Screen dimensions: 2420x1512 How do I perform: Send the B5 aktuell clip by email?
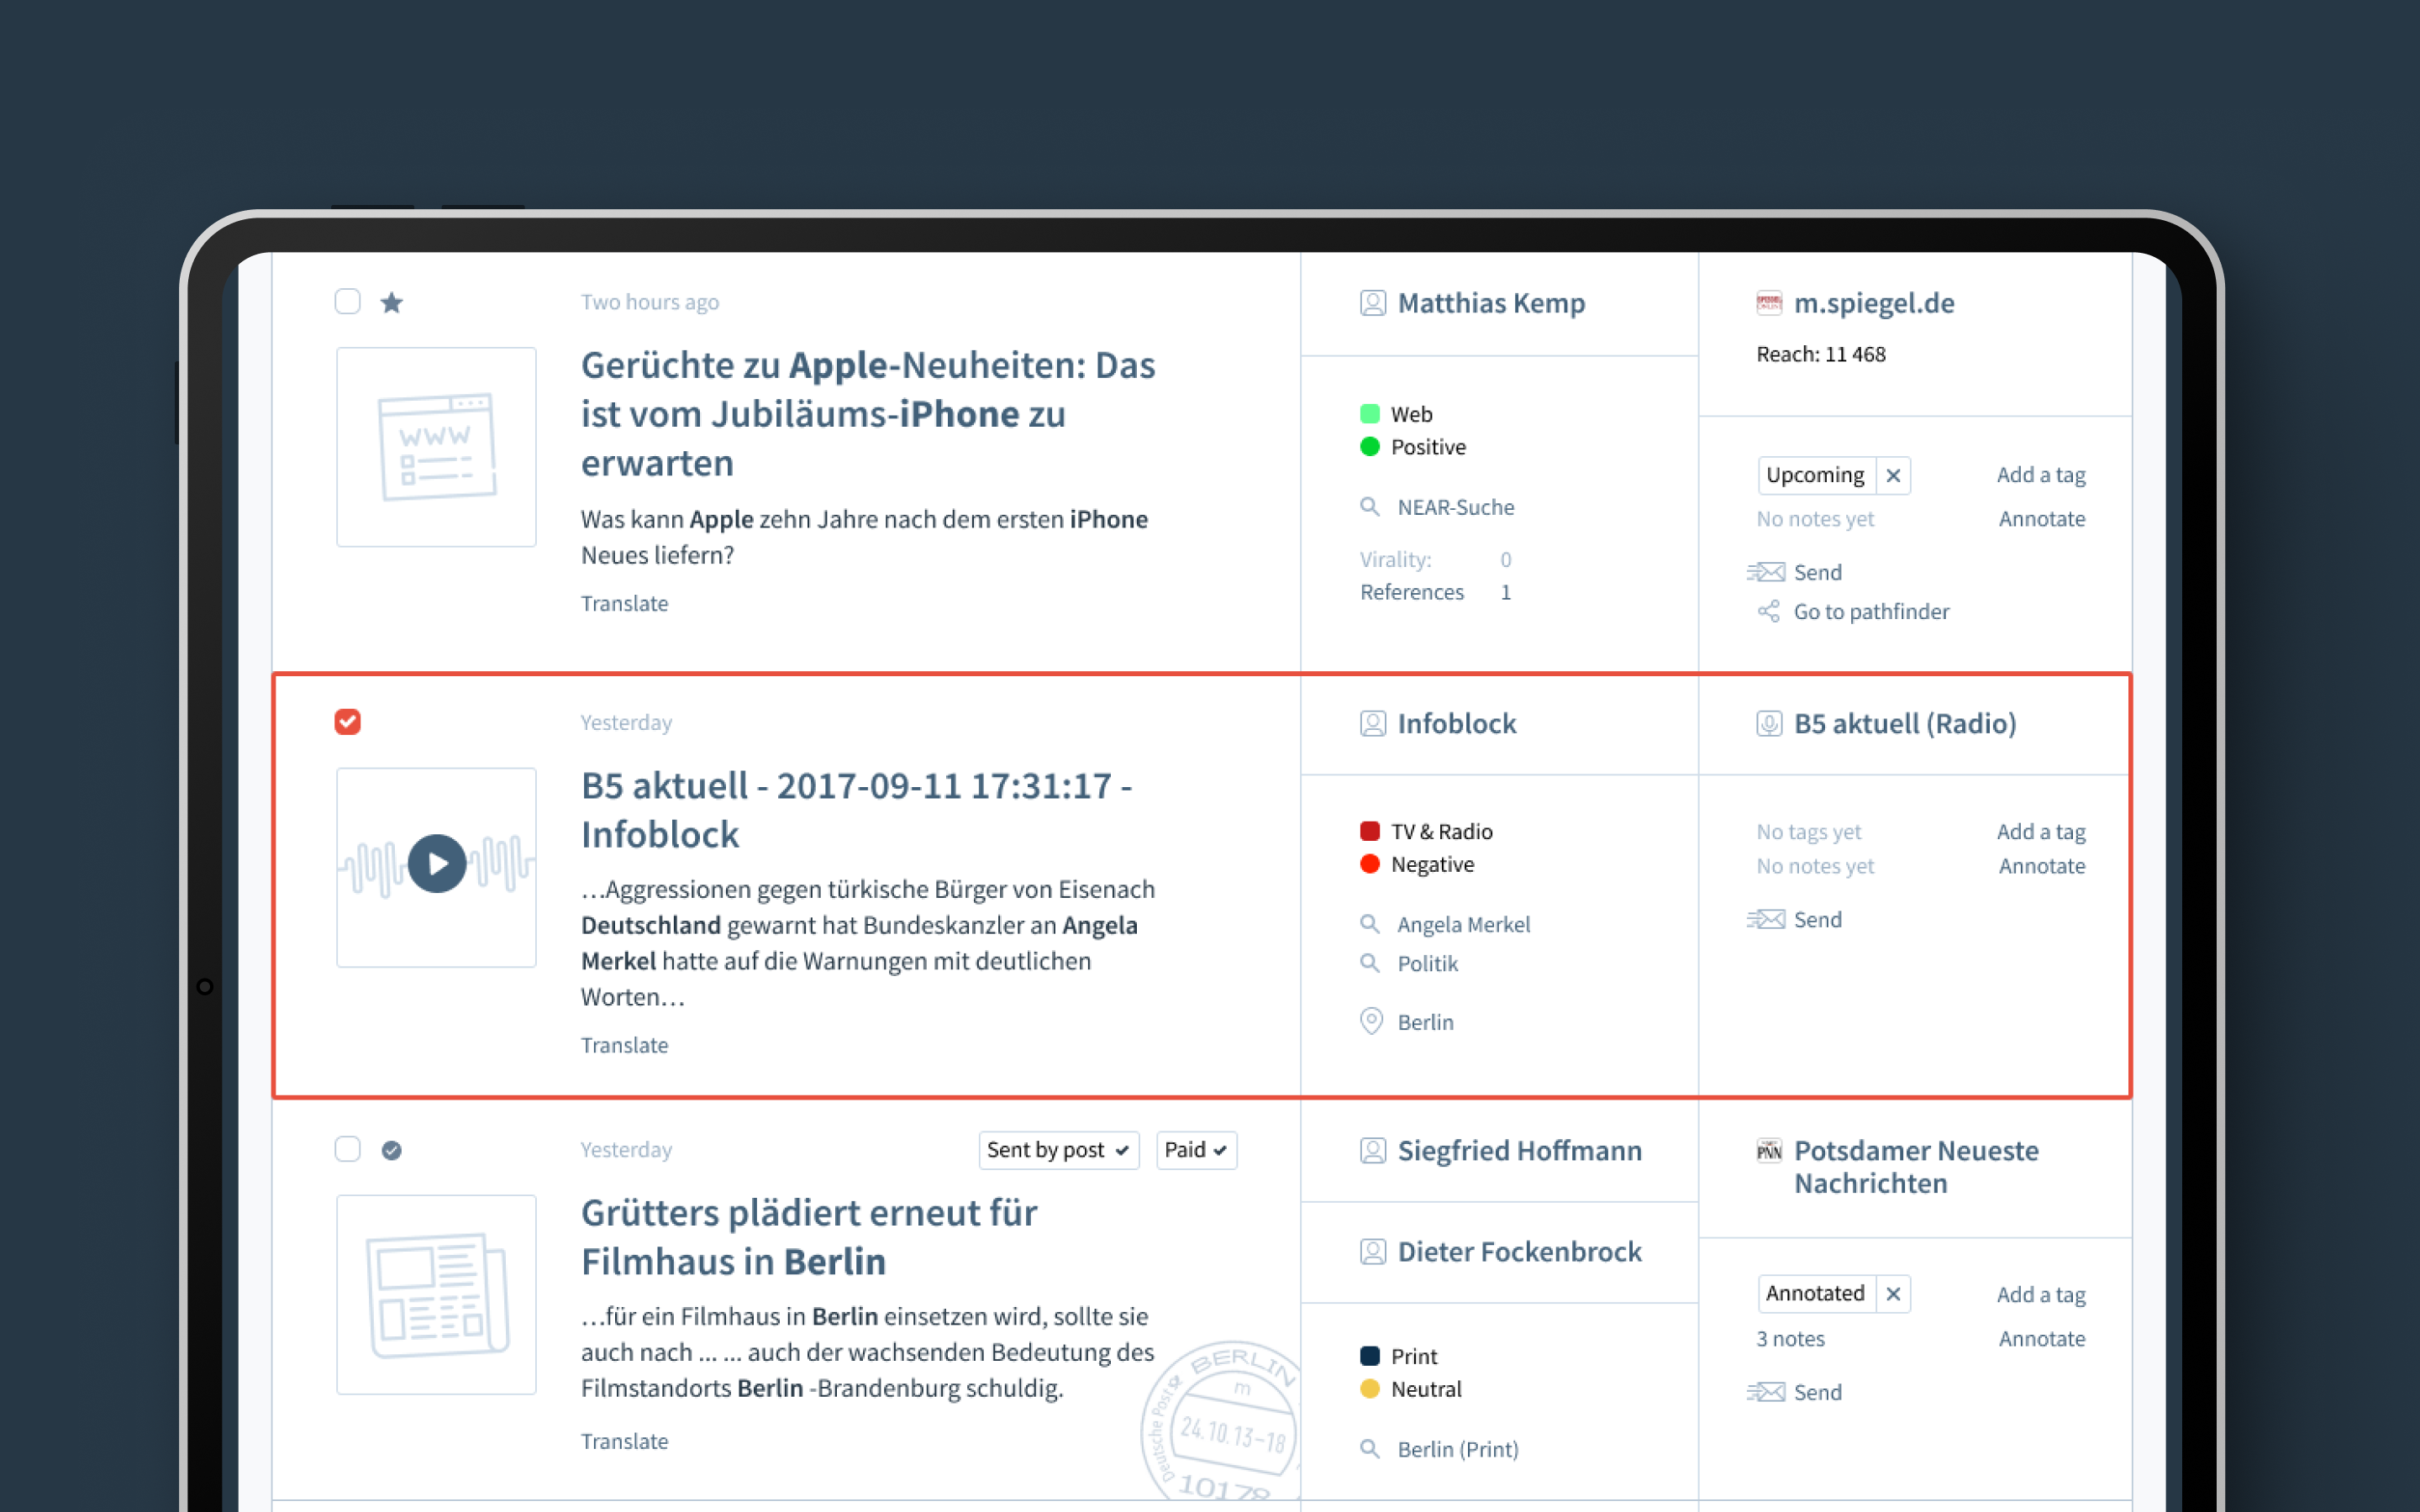point(1795,919)
